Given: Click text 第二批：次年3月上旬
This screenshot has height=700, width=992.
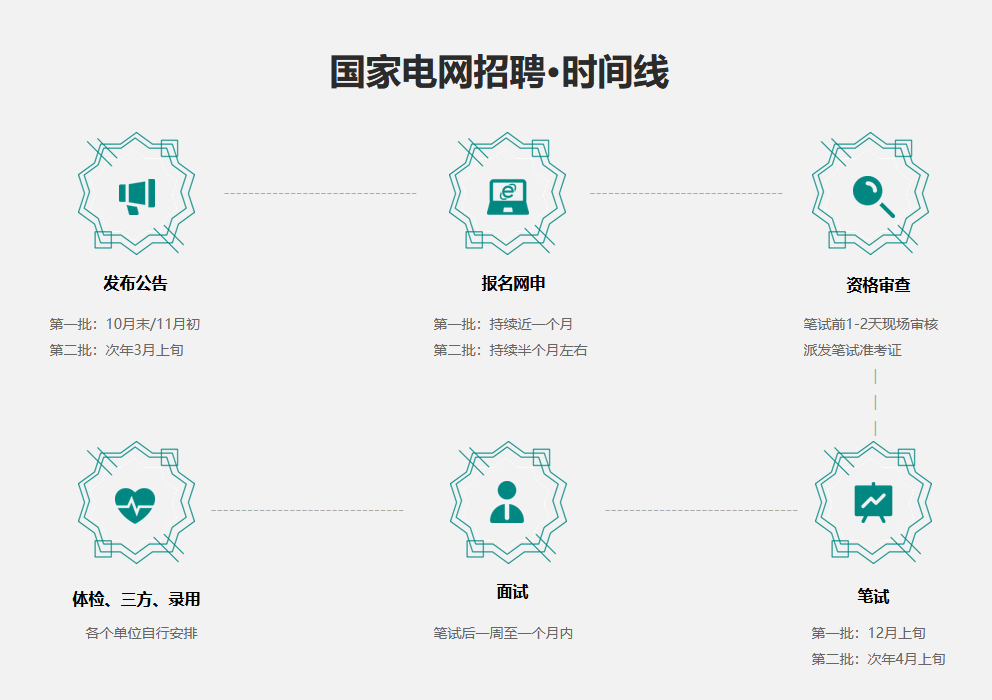Looking at the screenshot, I should [116, 350].
